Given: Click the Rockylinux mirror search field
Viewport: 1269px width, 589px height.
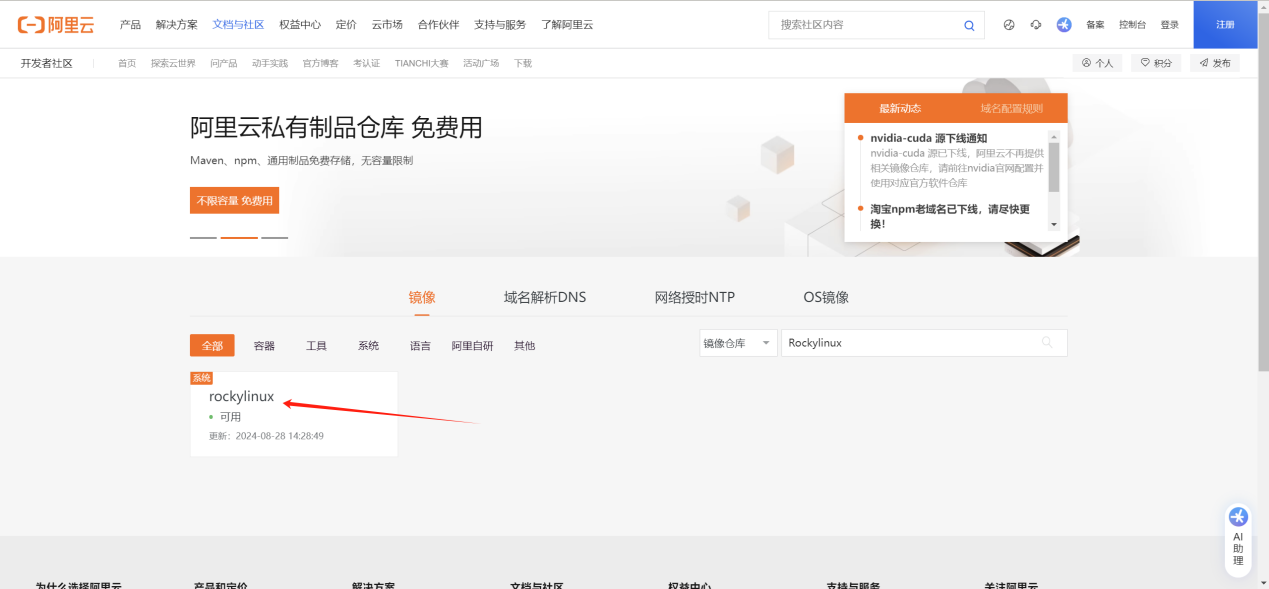Looking at the screenshot, I should (924, 343).
